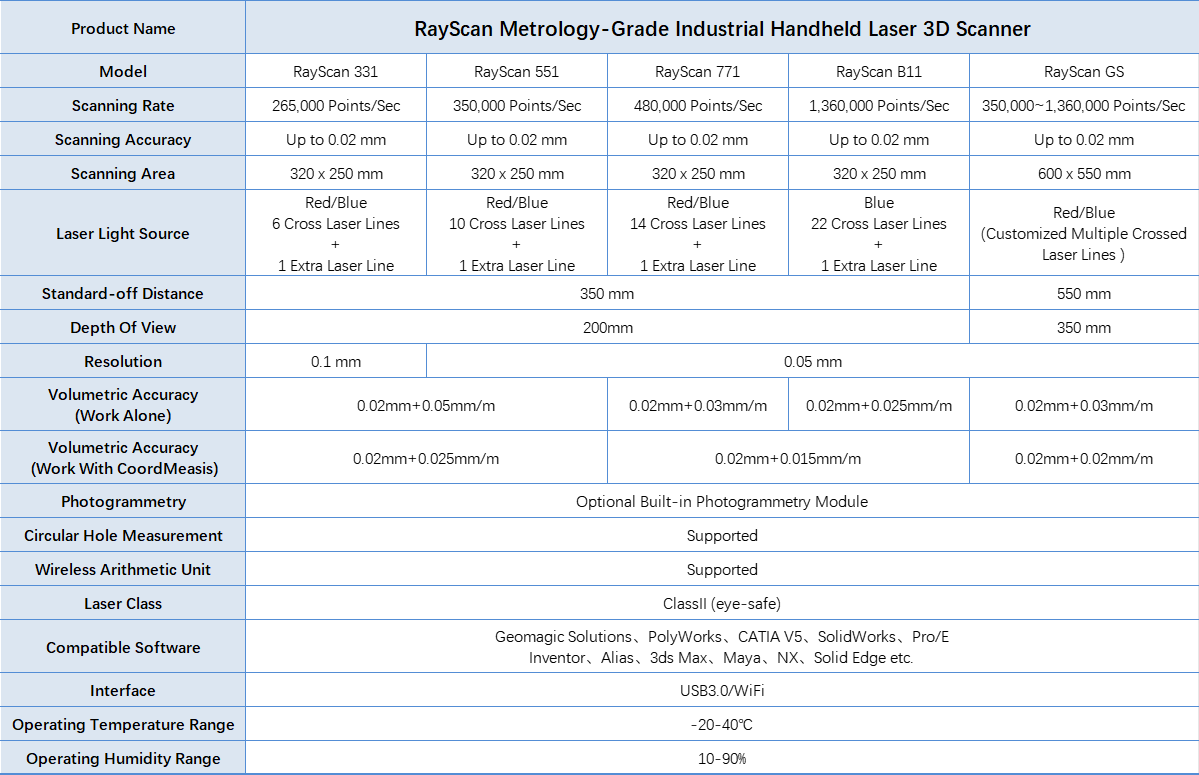Click the '10 Cross Laser Lines' text

[x=517, y=224]
